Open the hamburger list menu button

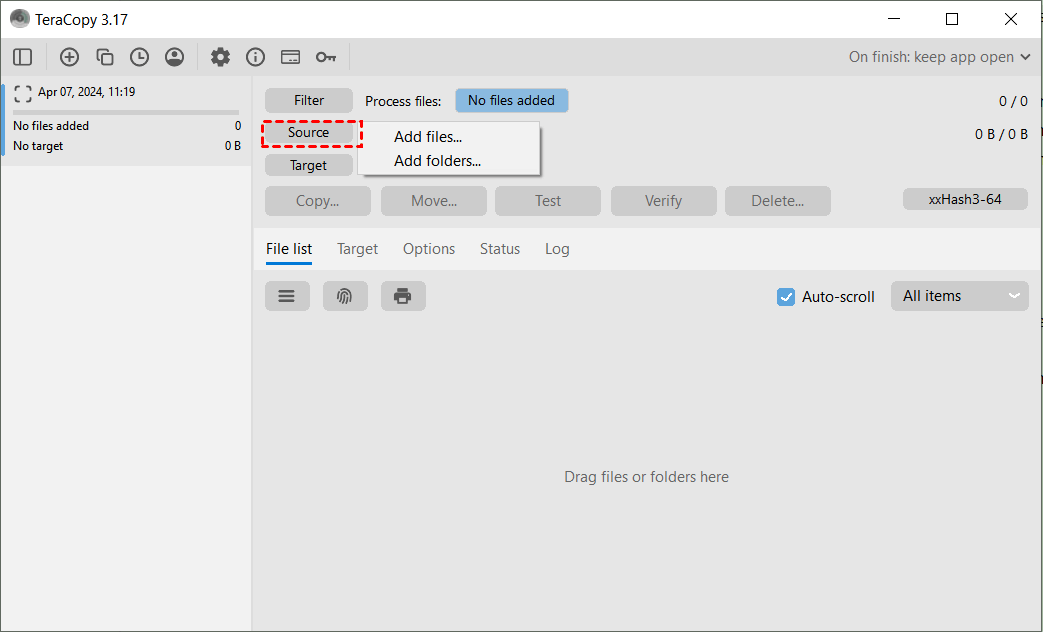pos(287,296)
